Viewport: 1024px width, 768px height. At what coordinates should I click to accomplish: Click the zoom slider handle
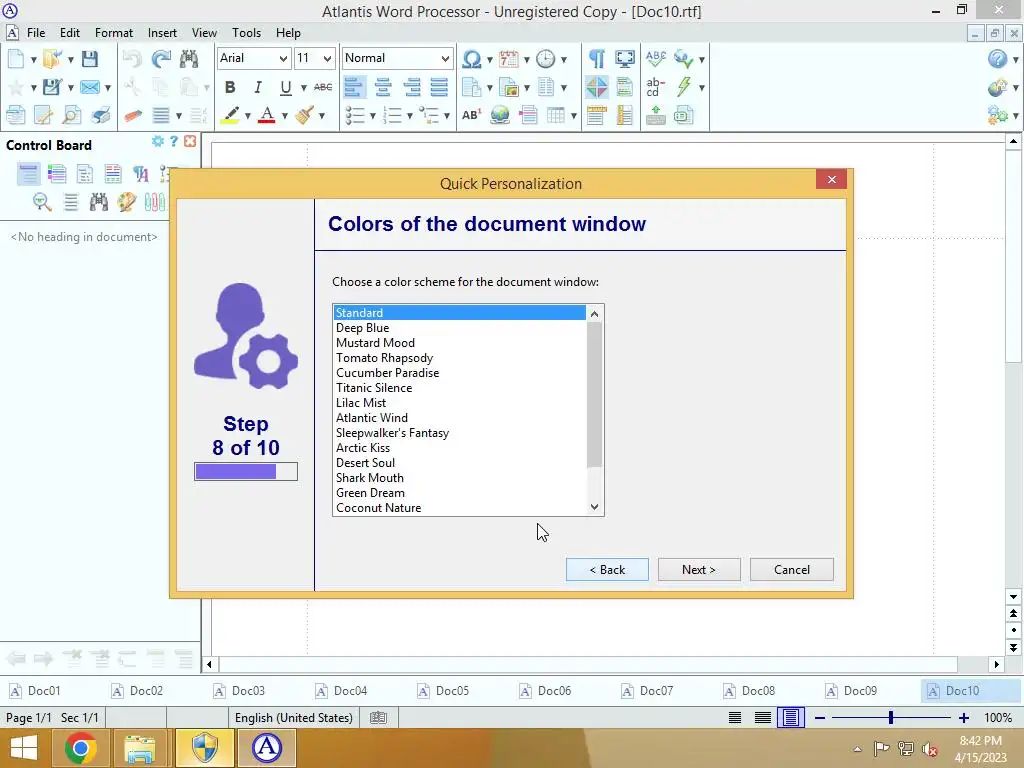coord(891,718)
